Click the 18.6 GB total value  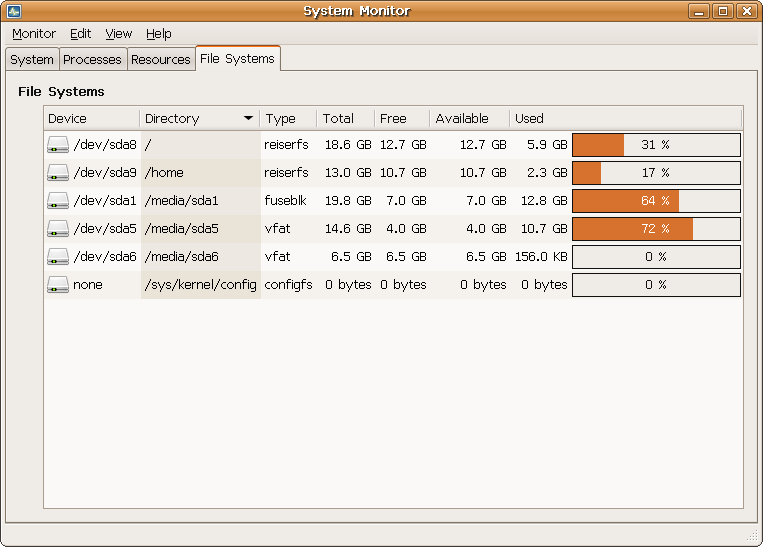tap(348, 145)
